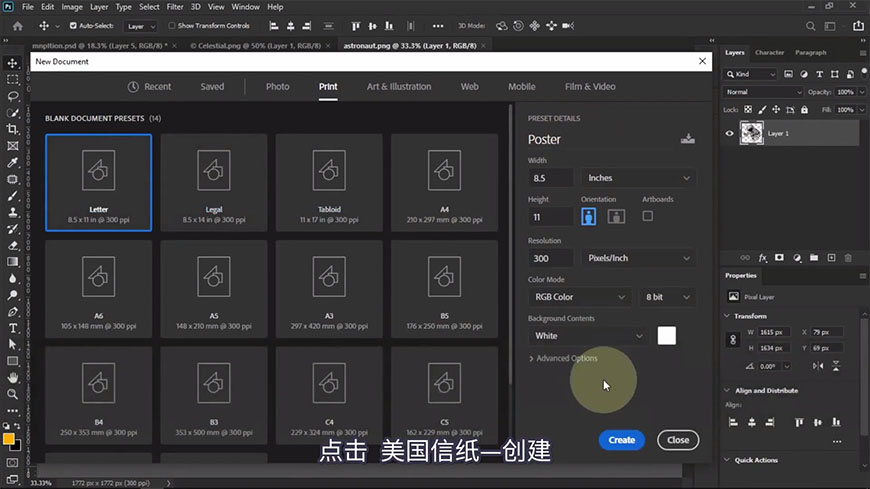
Task: Select landscape orientation
Action: coord(616,216)
